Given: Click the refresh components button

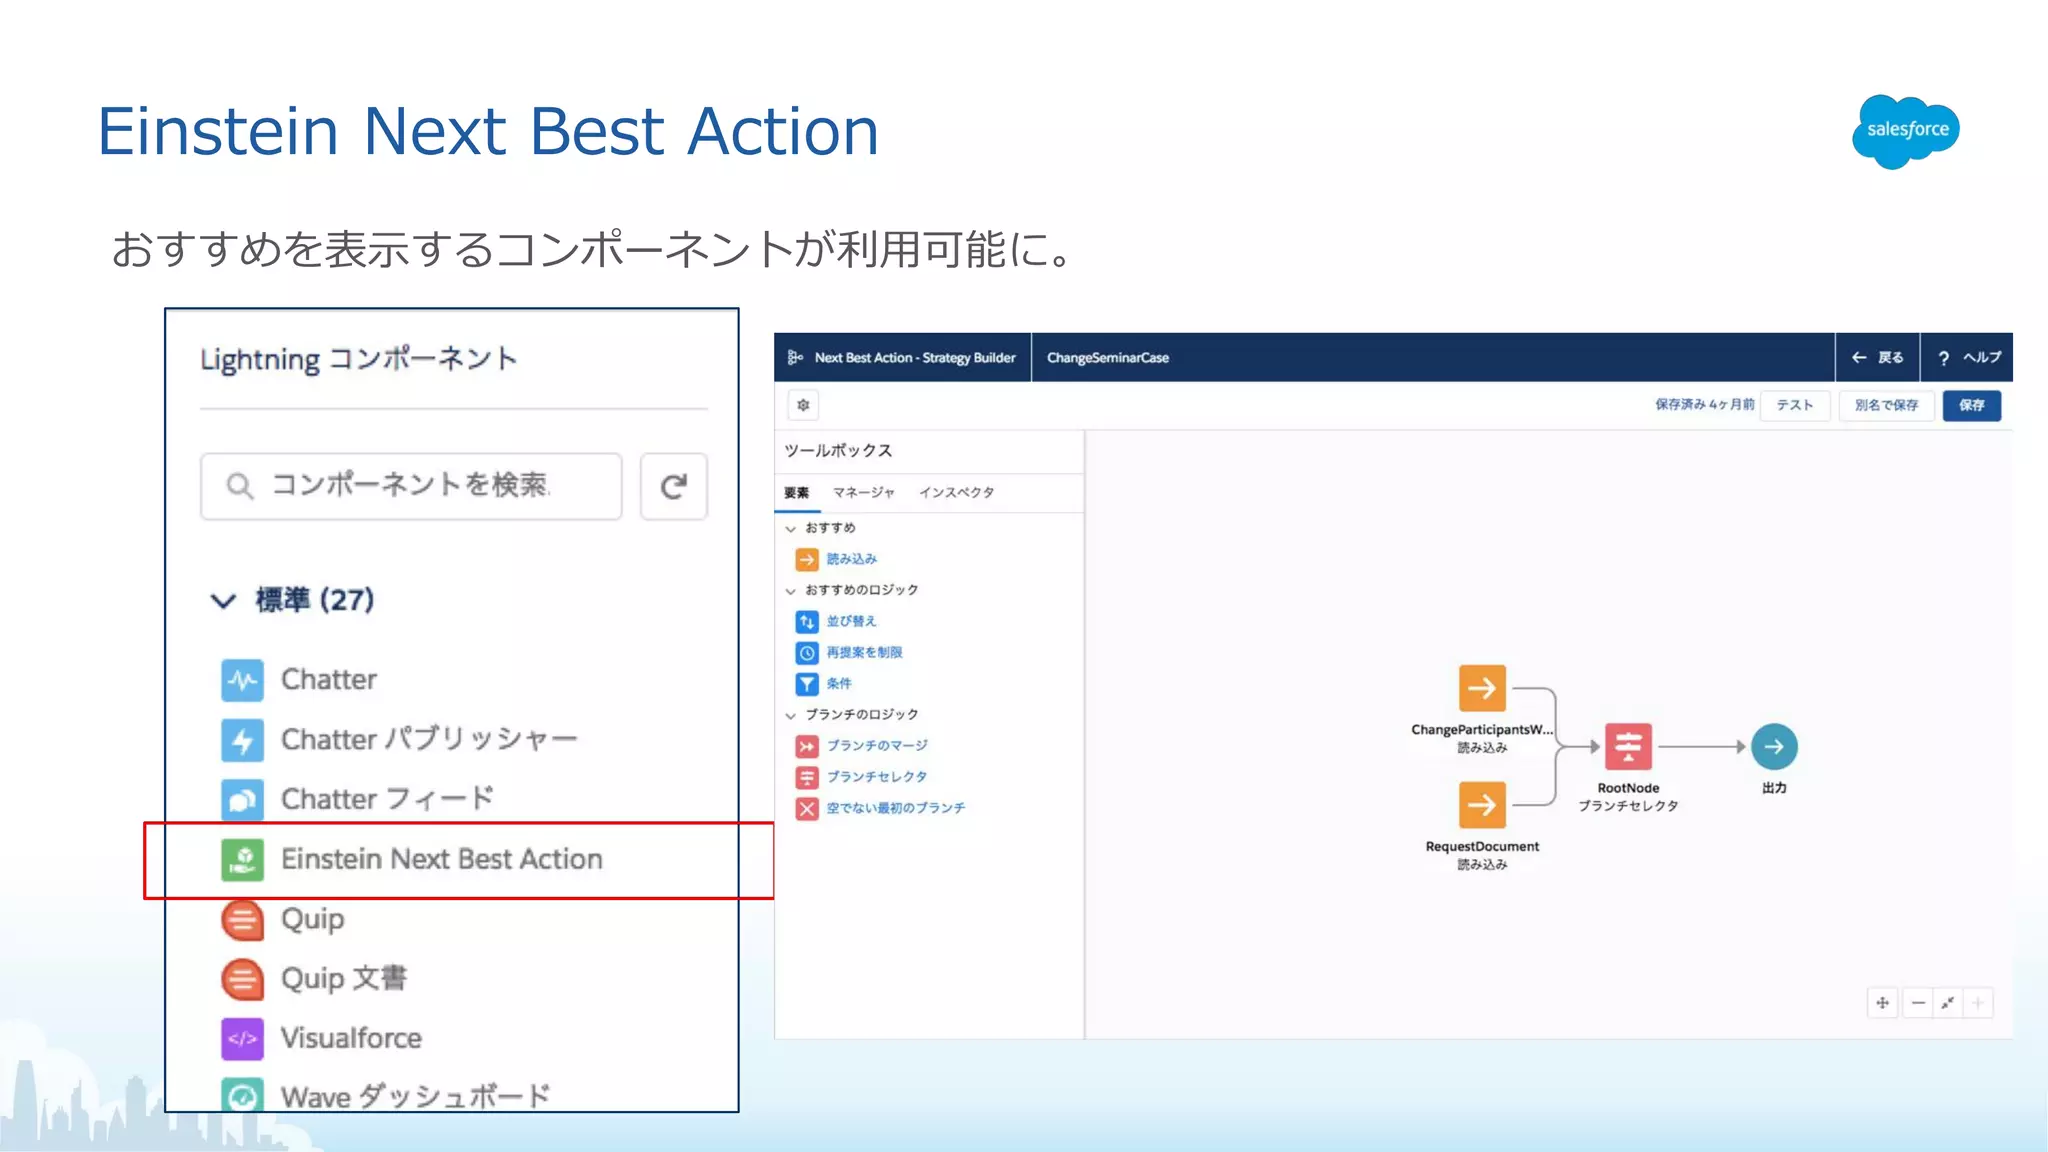Looking at the screenshot, I should tap(674, 487).
